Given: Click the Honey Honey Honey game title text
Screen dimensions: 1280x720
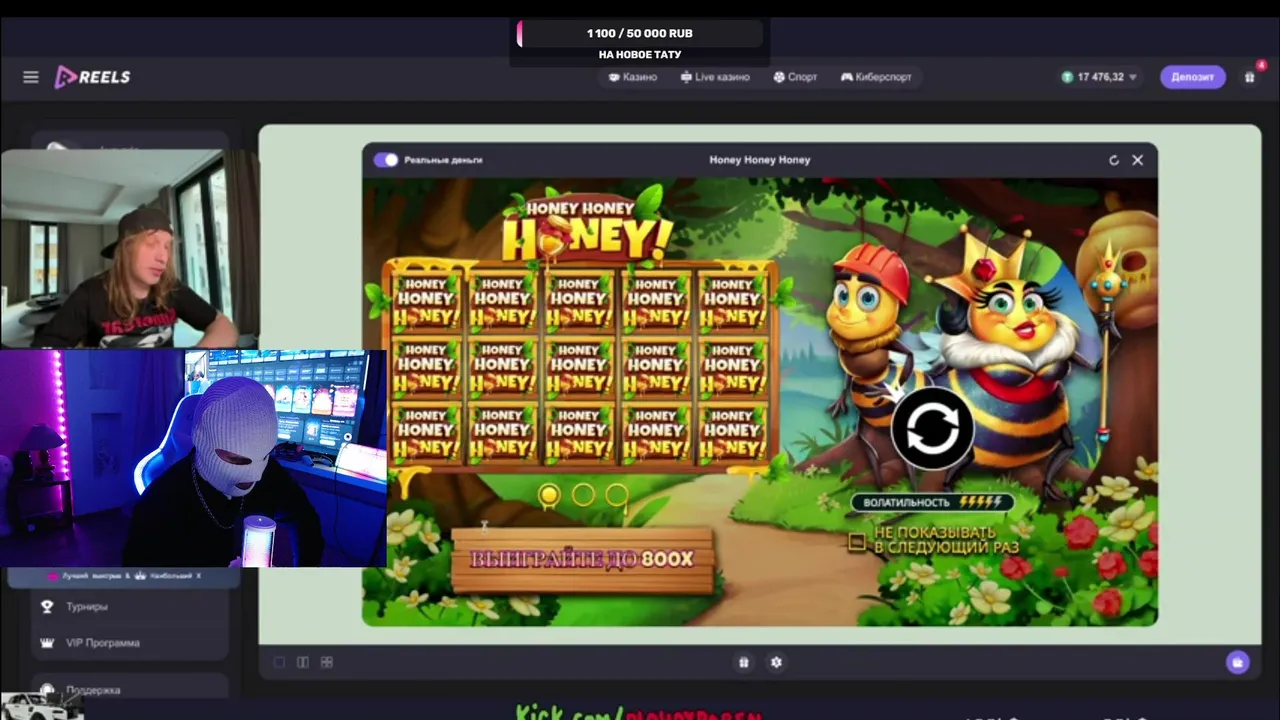Looking at the screenshot, I should point(760,160).
